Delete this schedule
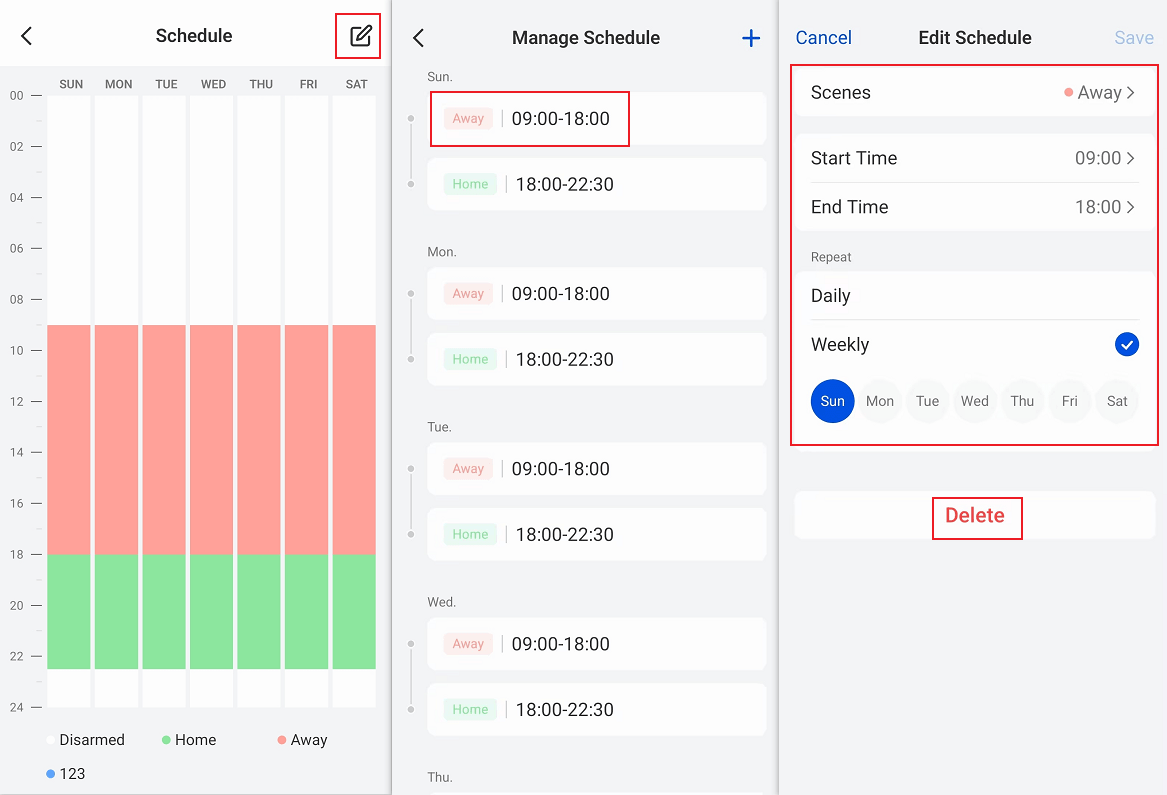The height and width of the screenshot is (795, 1167). 975,516
